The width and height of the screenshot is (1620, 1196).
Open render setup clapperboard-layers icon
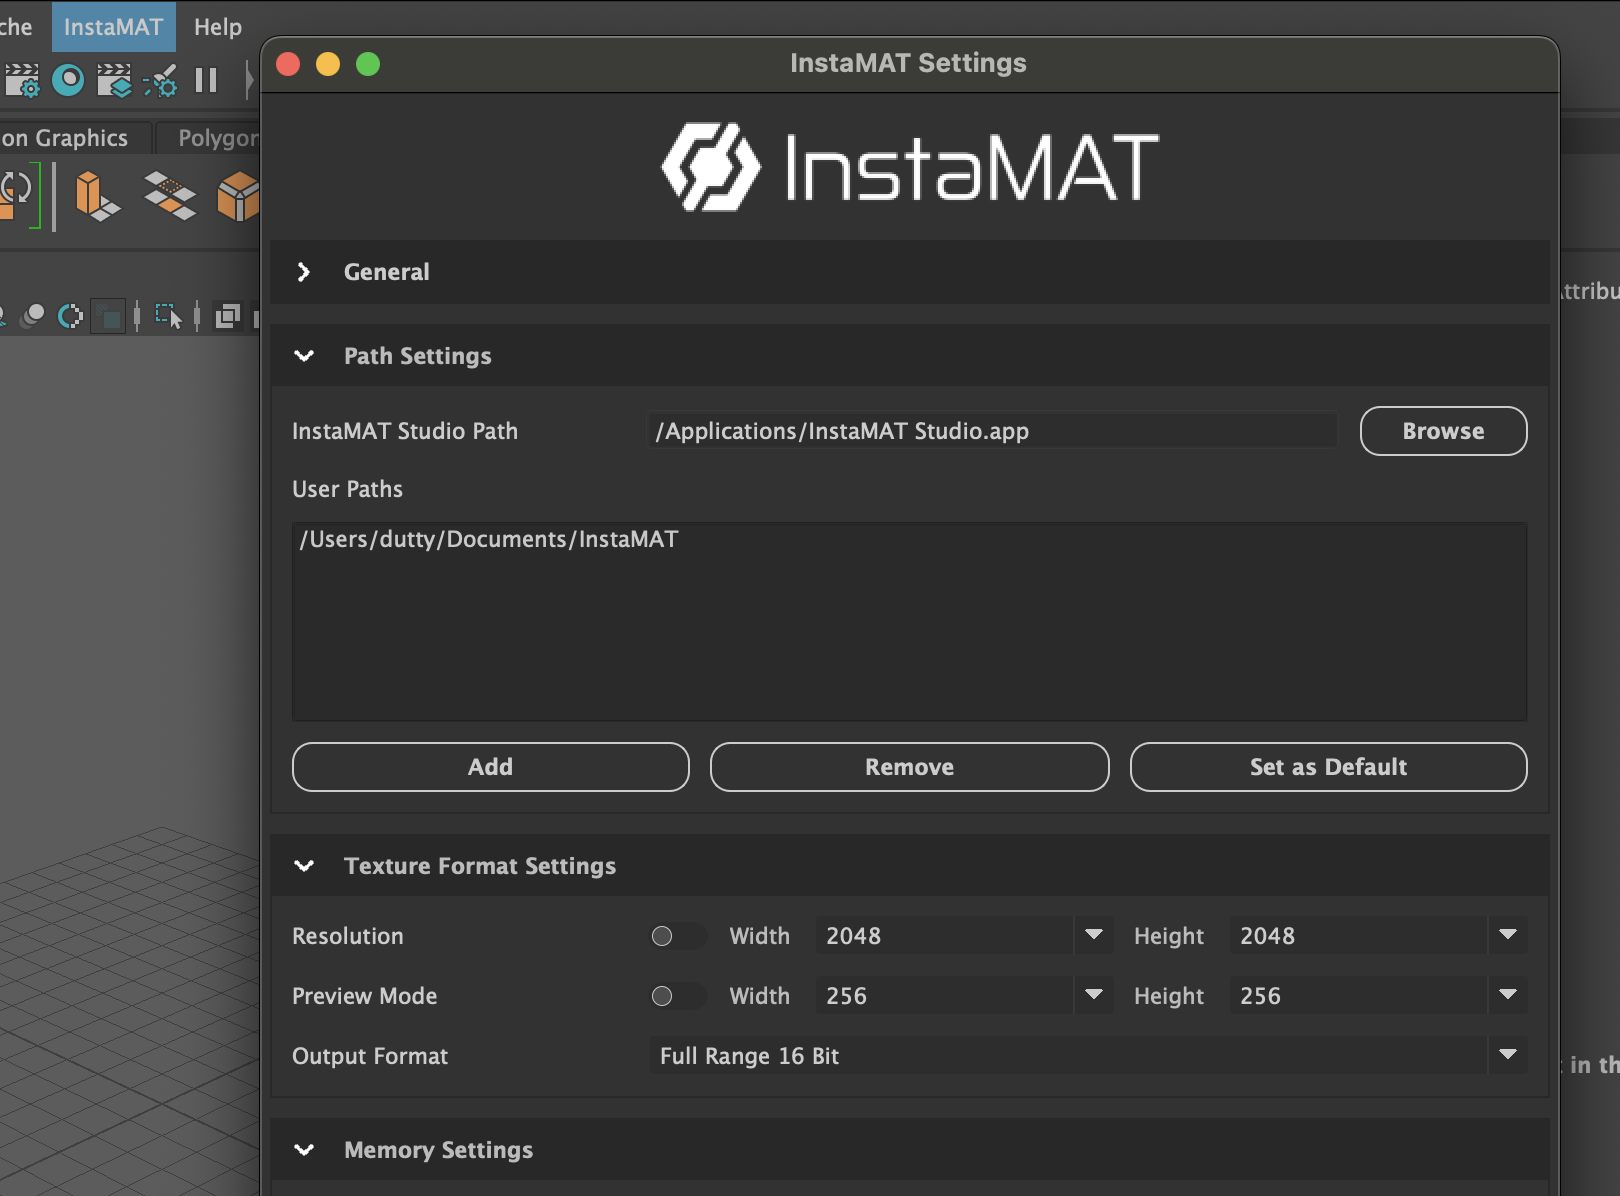tap(114, 80)
